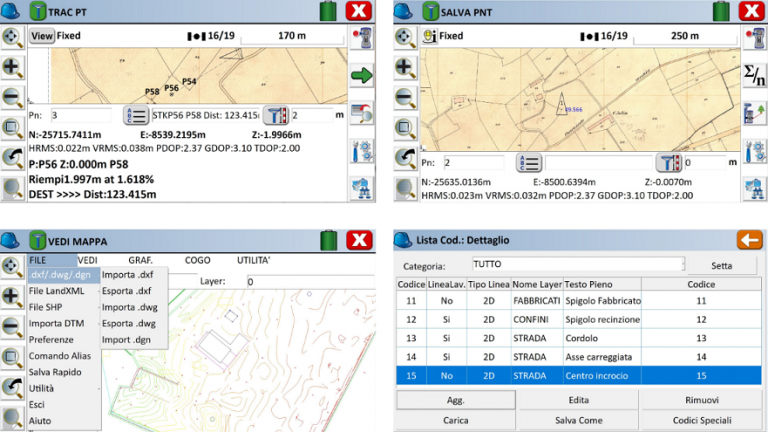Click Rimuovi button
This screenshot has width=768, height=432.
pyautogui.click(x=702, y=400)
